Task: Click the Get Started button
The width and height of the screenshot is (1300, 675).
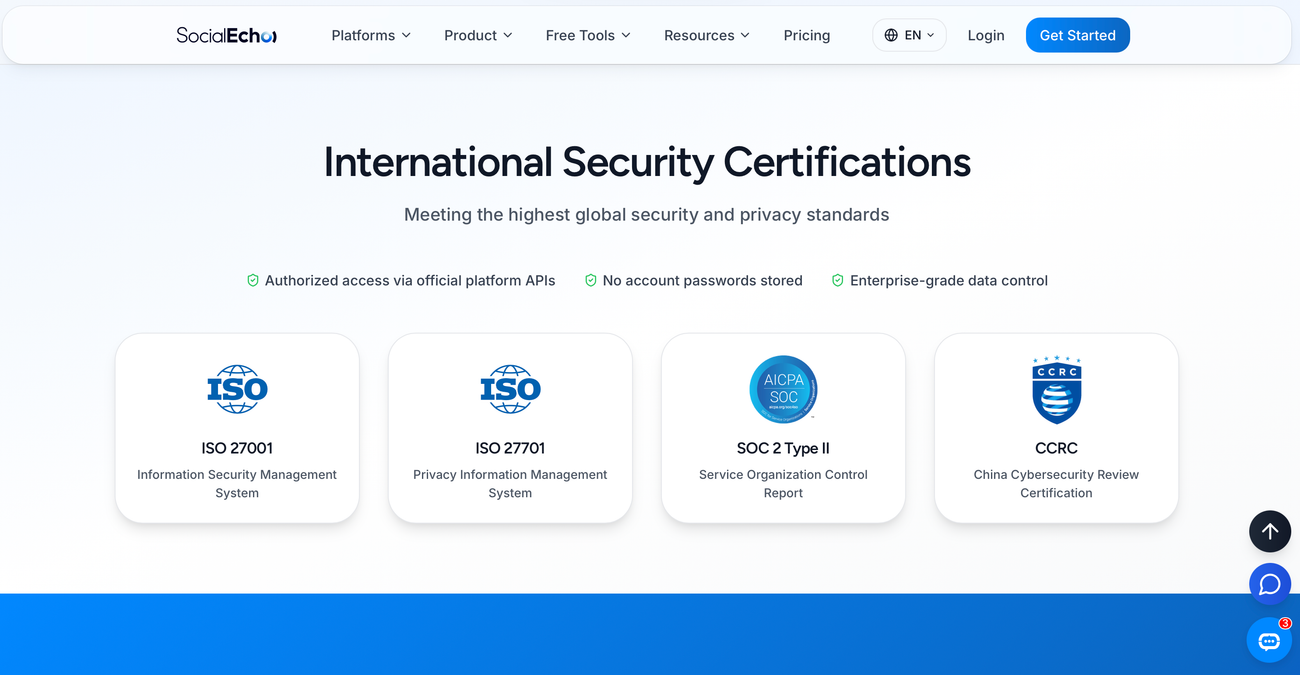Action: point(1078,35)
